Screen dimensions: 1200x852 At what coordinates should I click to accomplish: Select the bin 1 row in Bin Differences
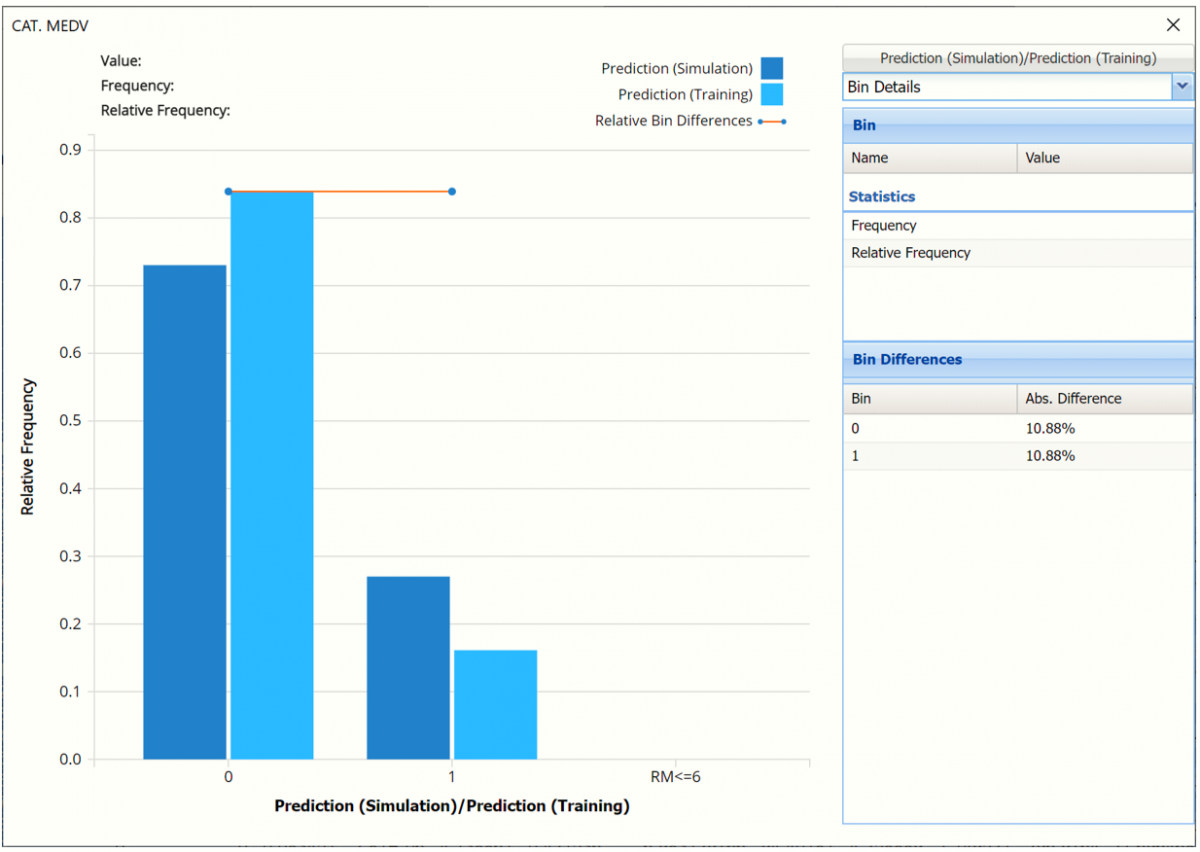[1017, 456]
